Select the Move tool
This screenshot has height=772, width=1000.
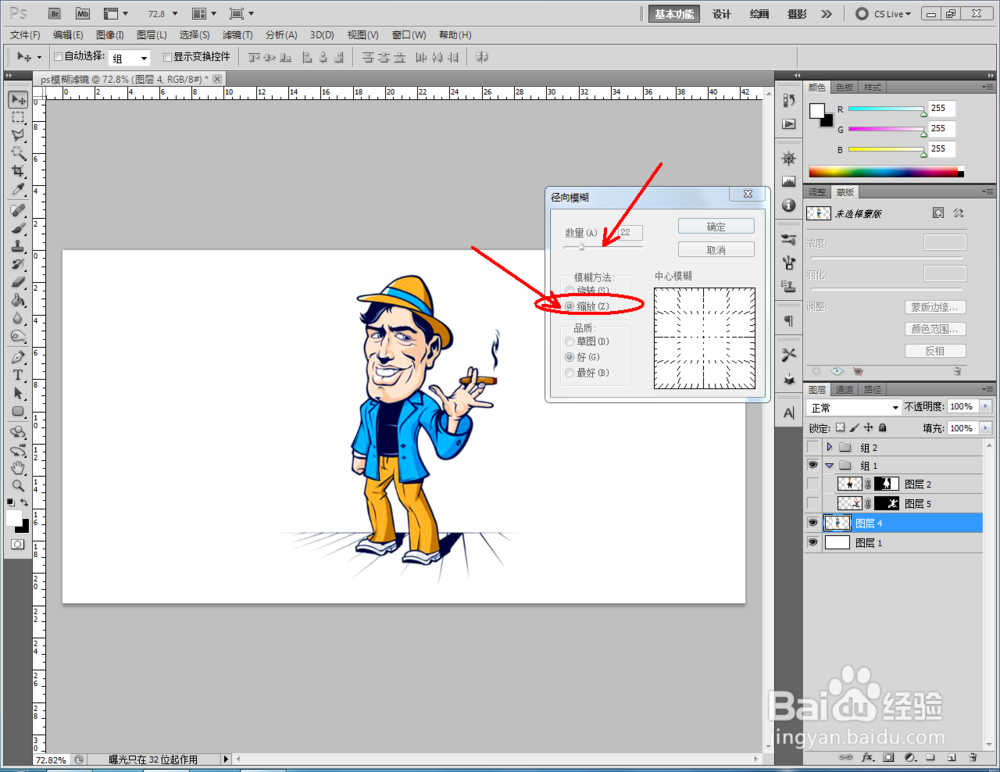click(x=18, y=100)
